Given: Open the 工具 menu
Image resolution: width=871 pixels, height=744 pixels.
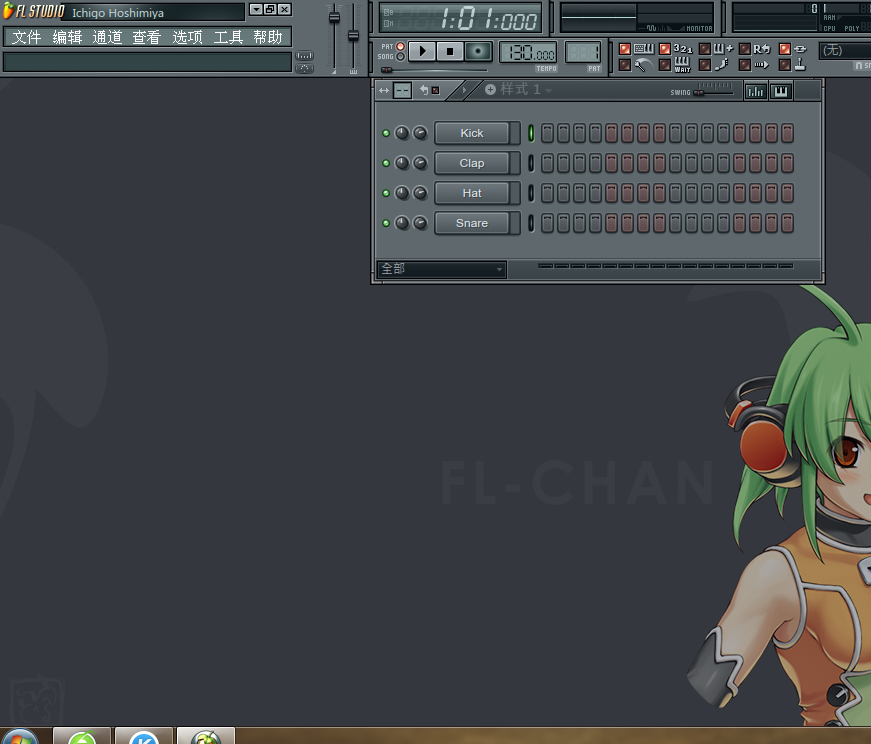Looking at the screenshot, I should point(228,37).
